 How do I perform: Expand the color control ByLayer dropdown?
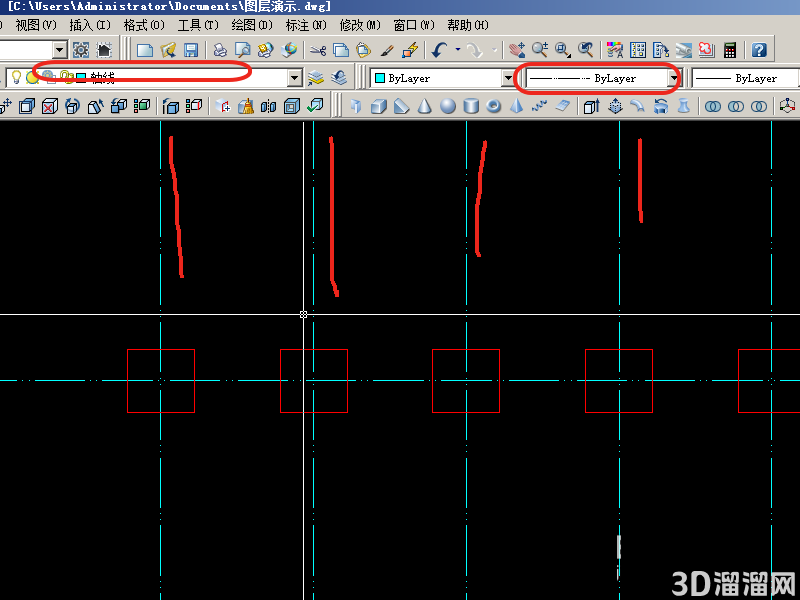pos(508,78)
